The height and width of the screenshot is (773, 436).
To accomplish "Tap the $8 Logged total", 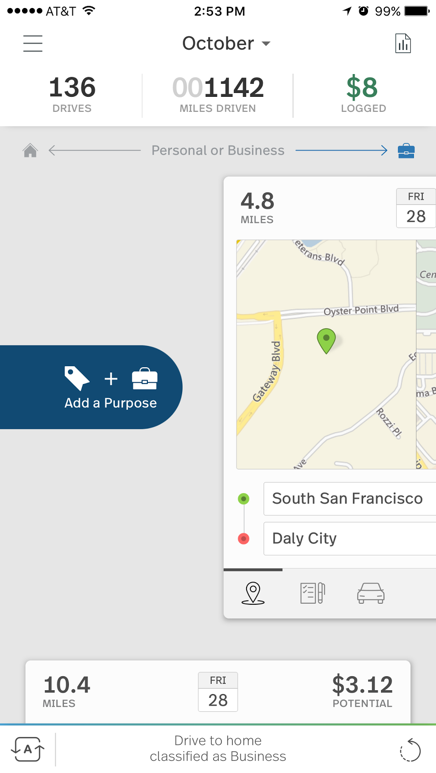I will coord(363,96).
